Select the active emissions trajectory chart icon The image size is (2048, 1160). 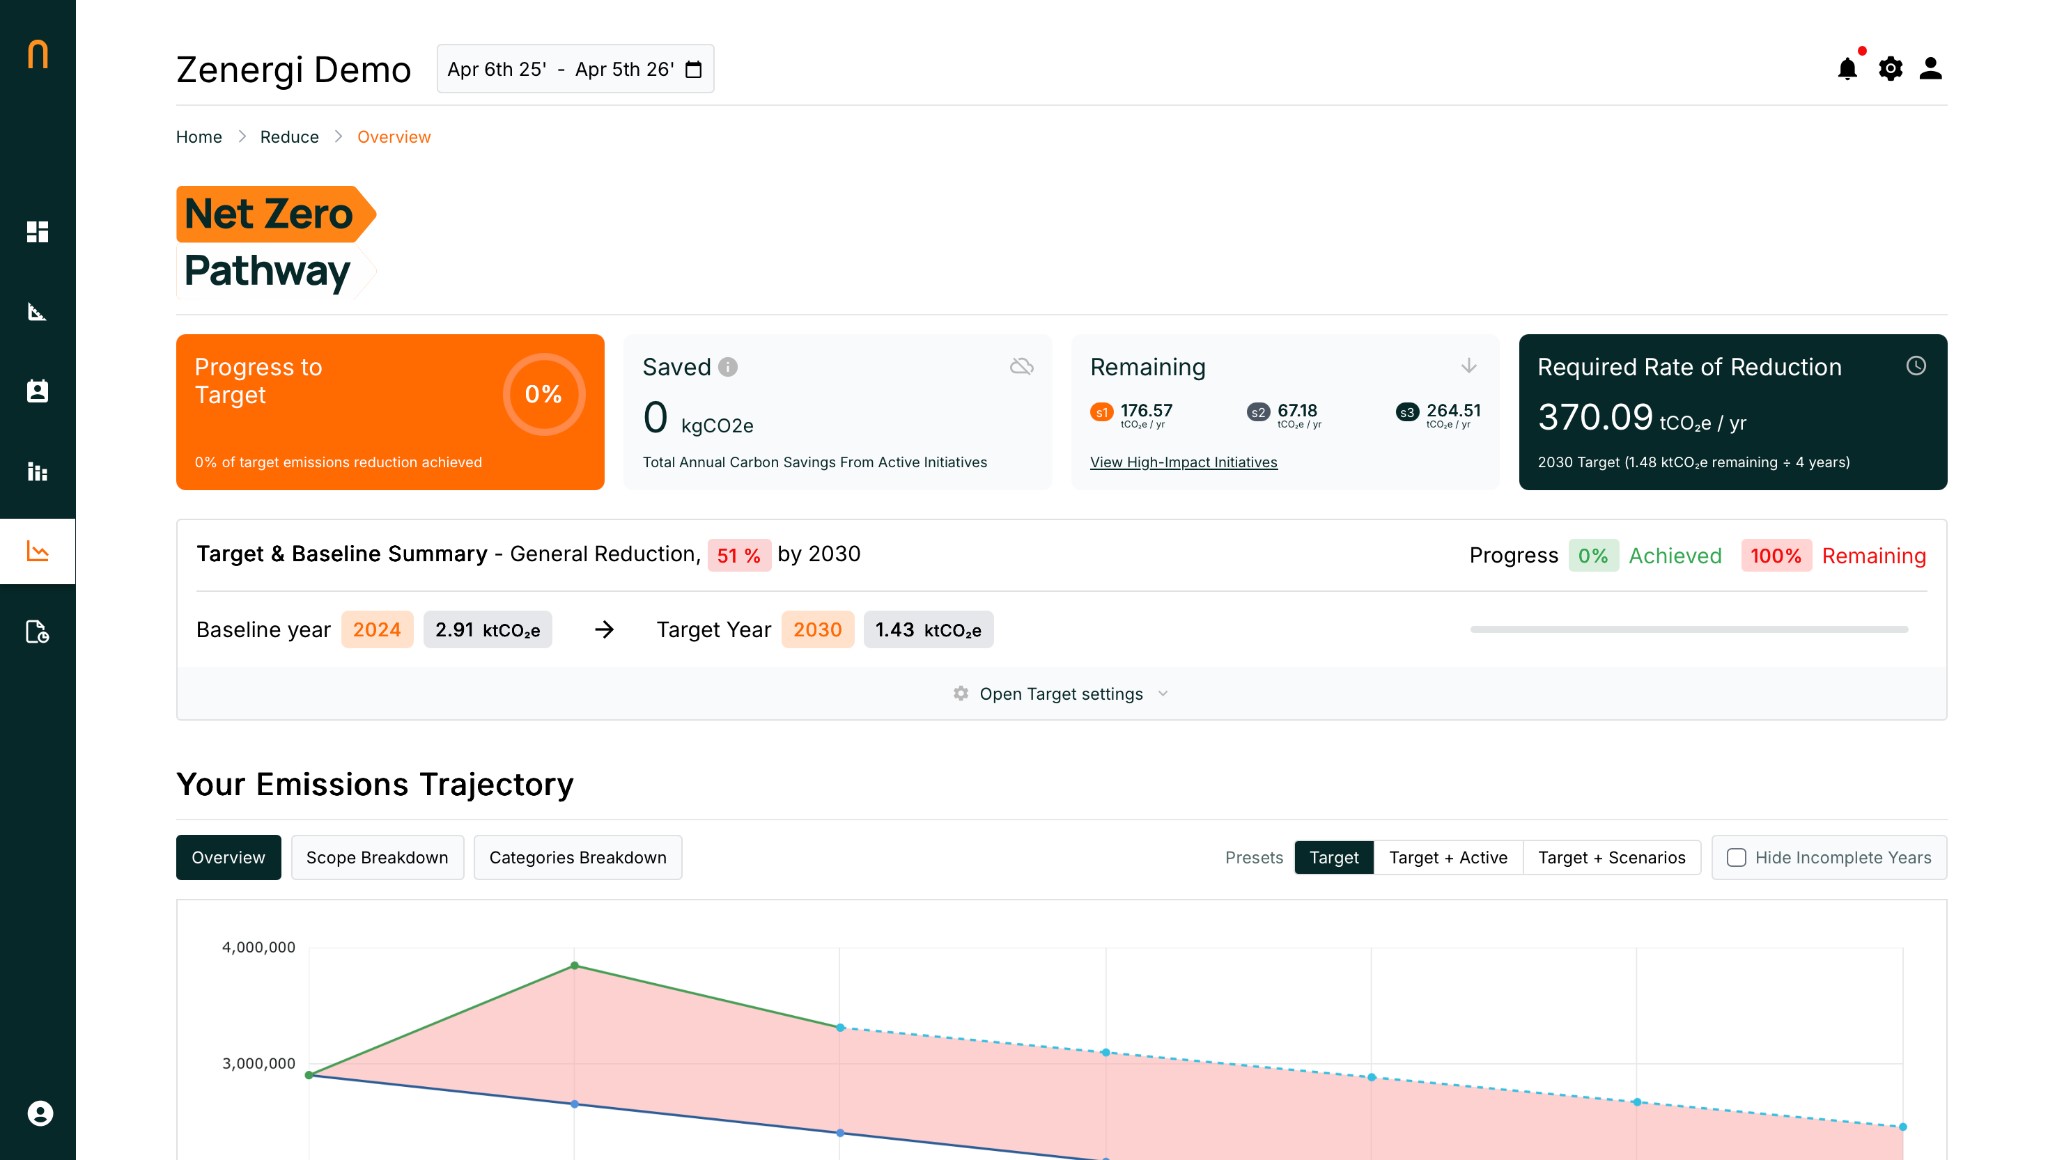[38, 551]
